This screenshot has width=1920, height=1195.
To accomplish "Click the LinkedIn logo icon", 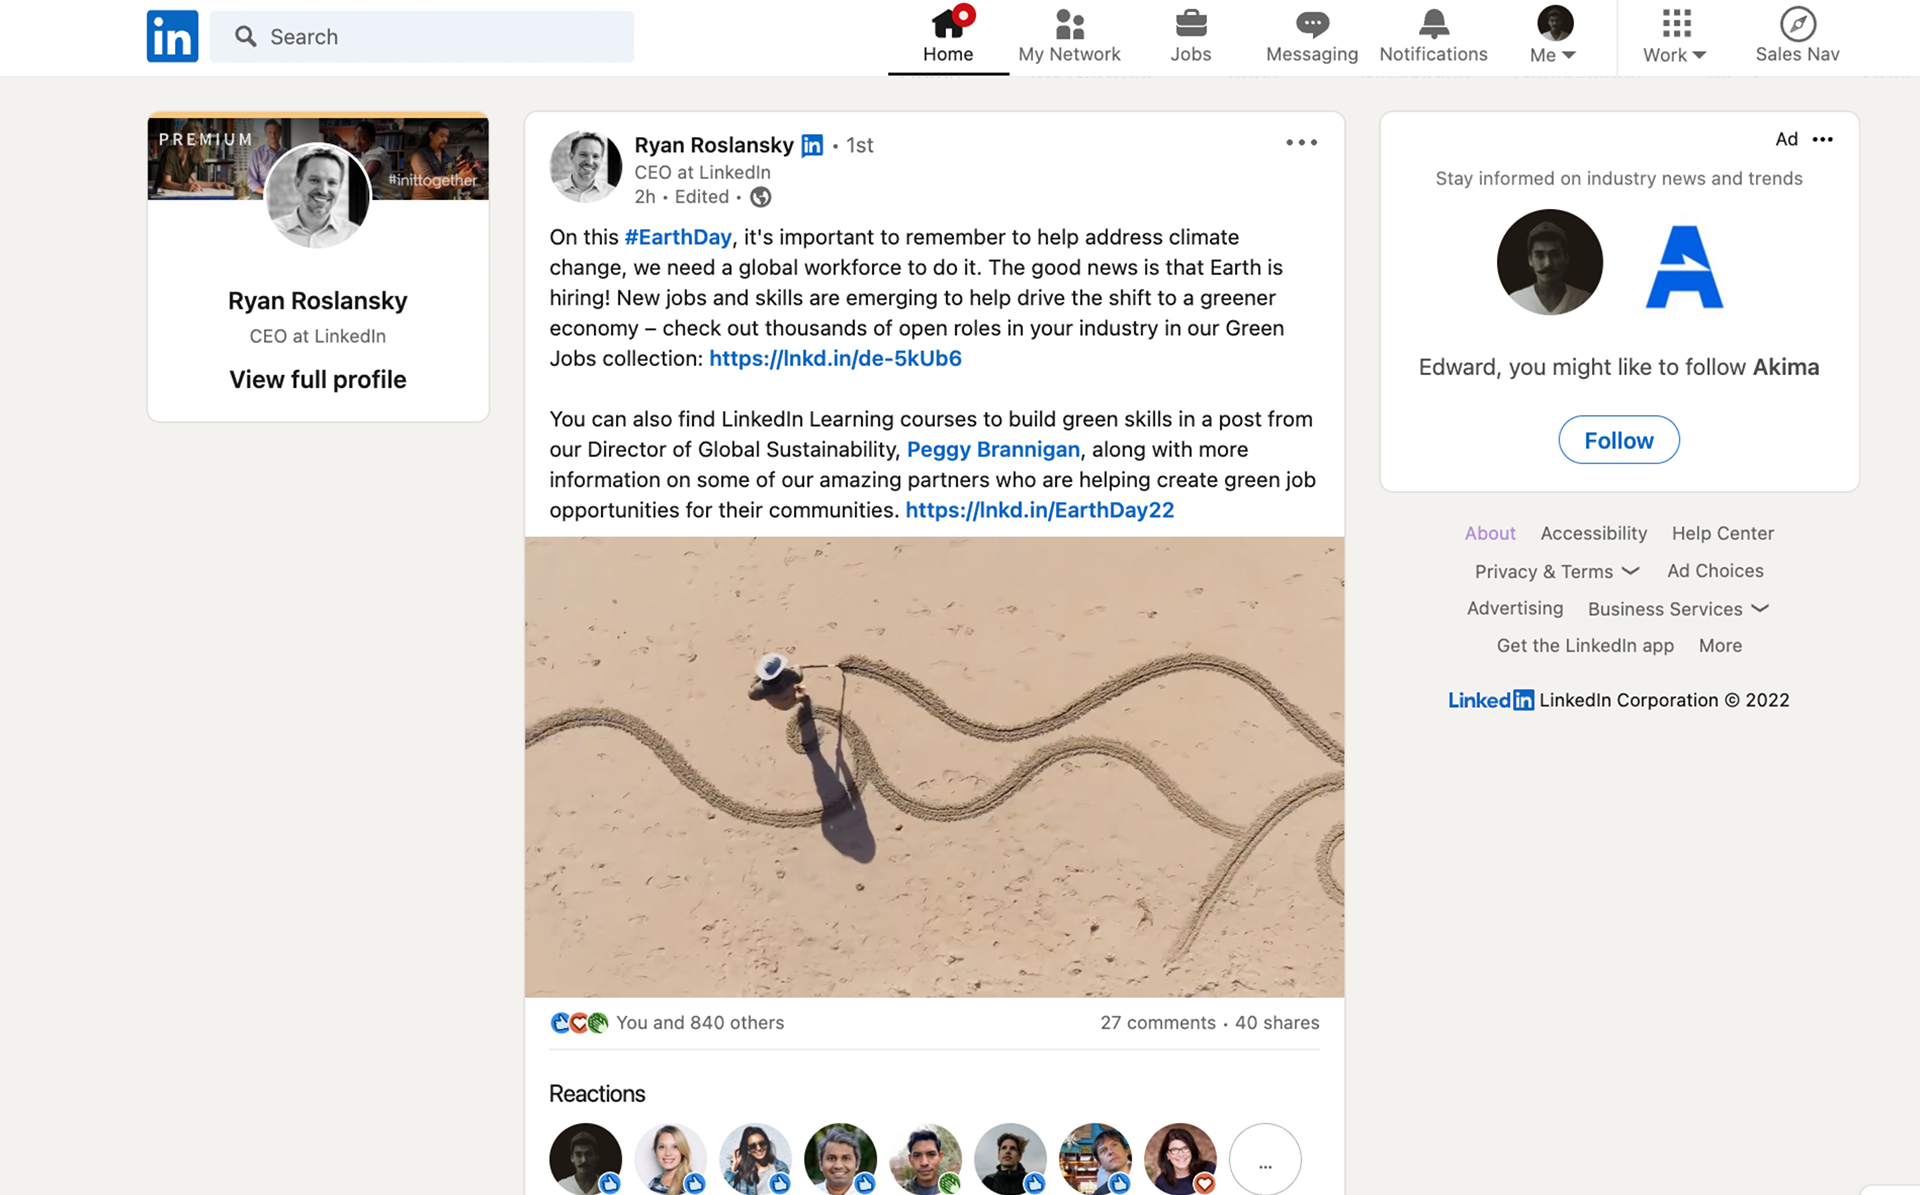I will [x=172, y=37].
